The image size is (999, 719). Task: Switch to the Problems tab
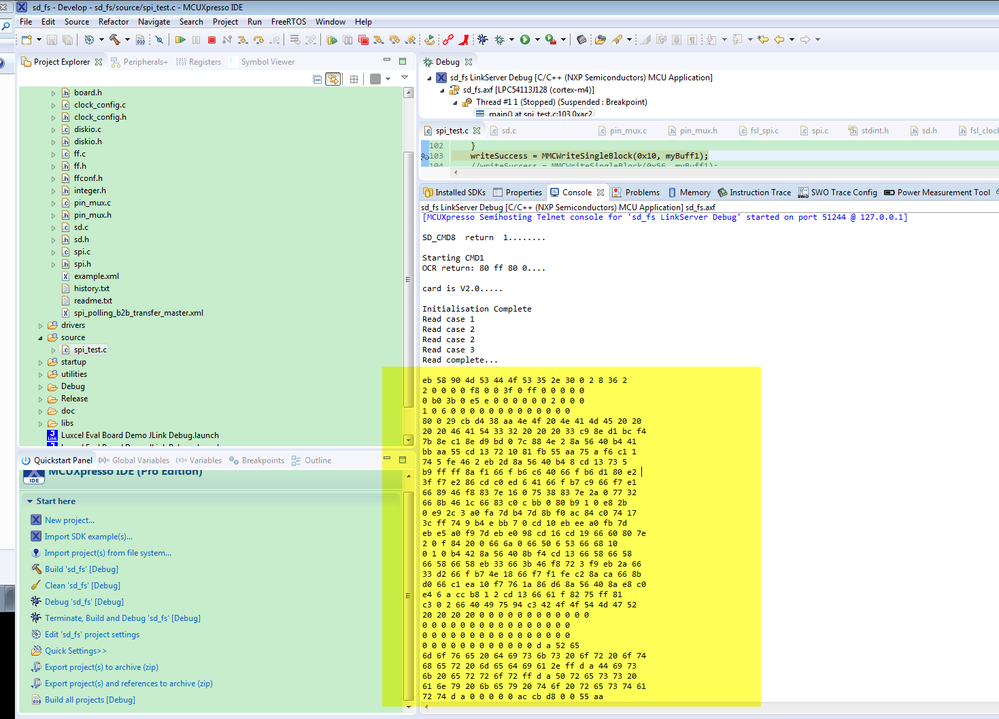(x=636, y=192)
